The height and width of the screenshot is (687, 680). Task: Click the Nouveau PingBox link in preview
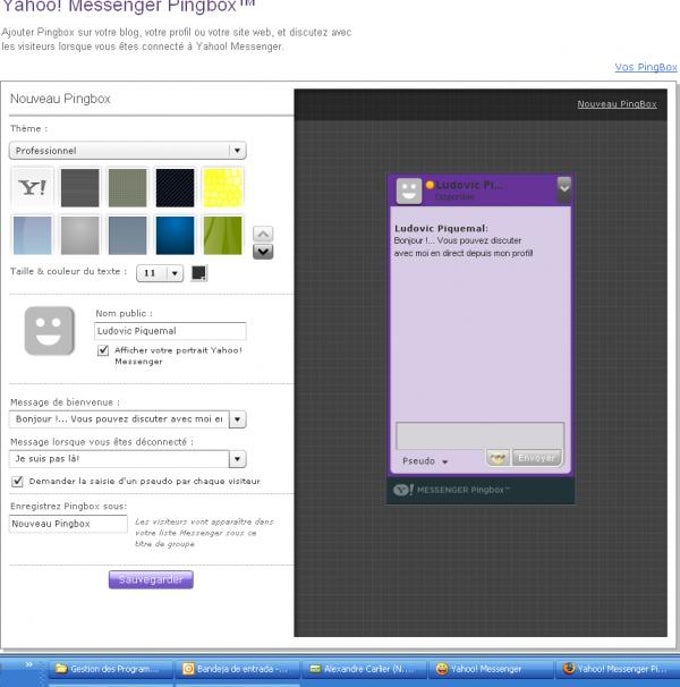click(617, 104)
